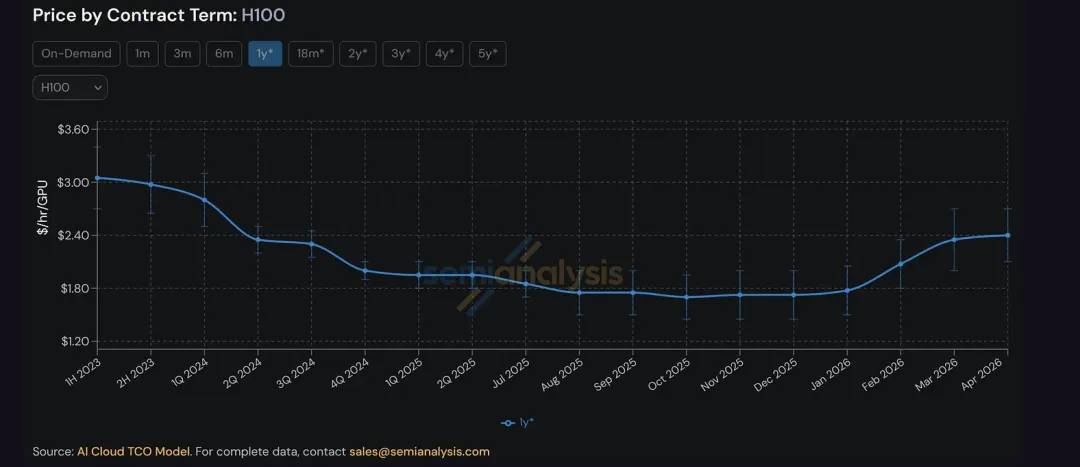1080x467 pixels.
Task: Select the 2y* term option
Action: click(x=357, y=54)
